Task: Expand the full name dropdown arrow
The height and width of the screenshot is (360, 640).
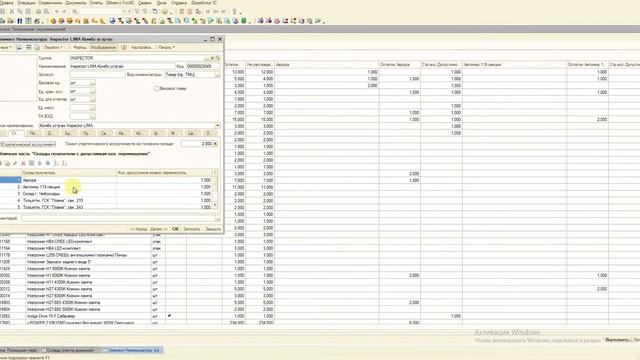Action: pos(217,125)
